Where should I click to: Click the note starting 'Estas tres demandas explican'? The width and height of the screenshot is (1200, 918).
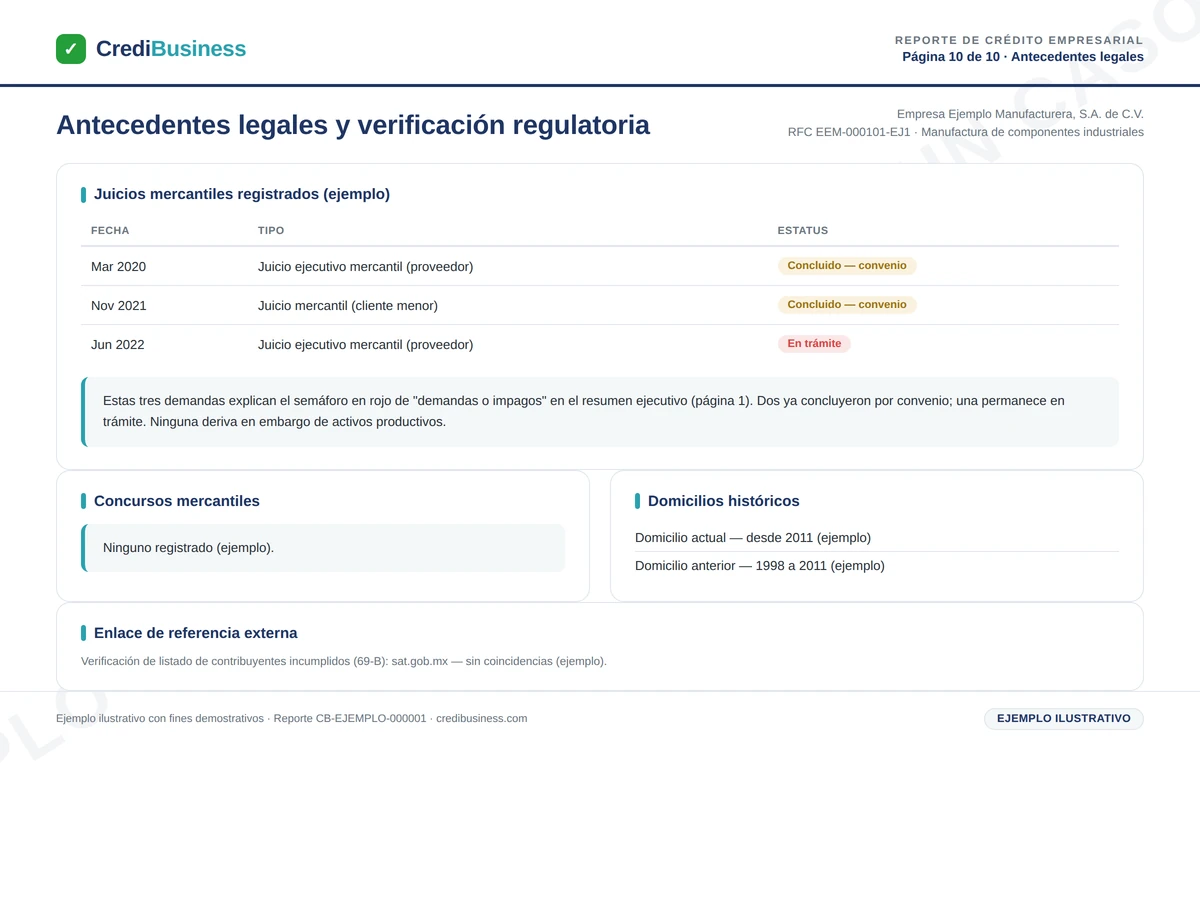(x=600, y=412)
